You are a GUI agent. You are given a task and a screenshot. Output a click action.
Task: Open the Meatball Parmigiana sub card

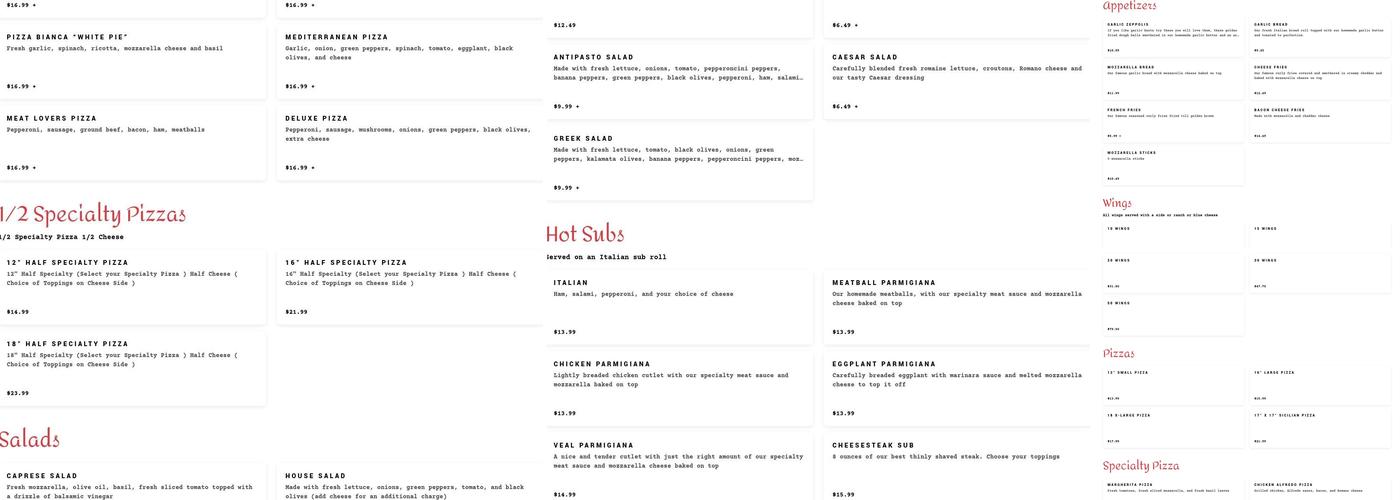click(x=957, y=306)
